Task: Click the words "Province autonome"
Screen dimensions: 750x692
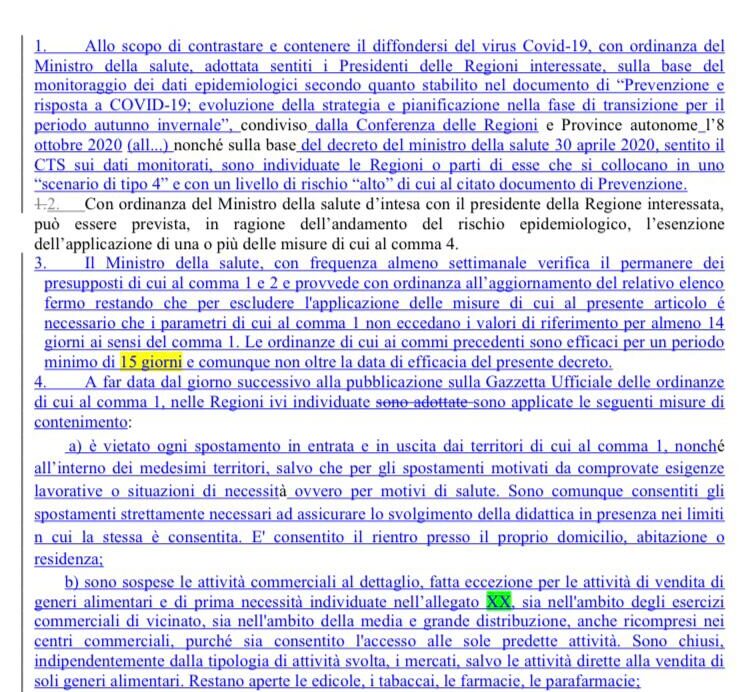Action: click(x=629, y=125)
